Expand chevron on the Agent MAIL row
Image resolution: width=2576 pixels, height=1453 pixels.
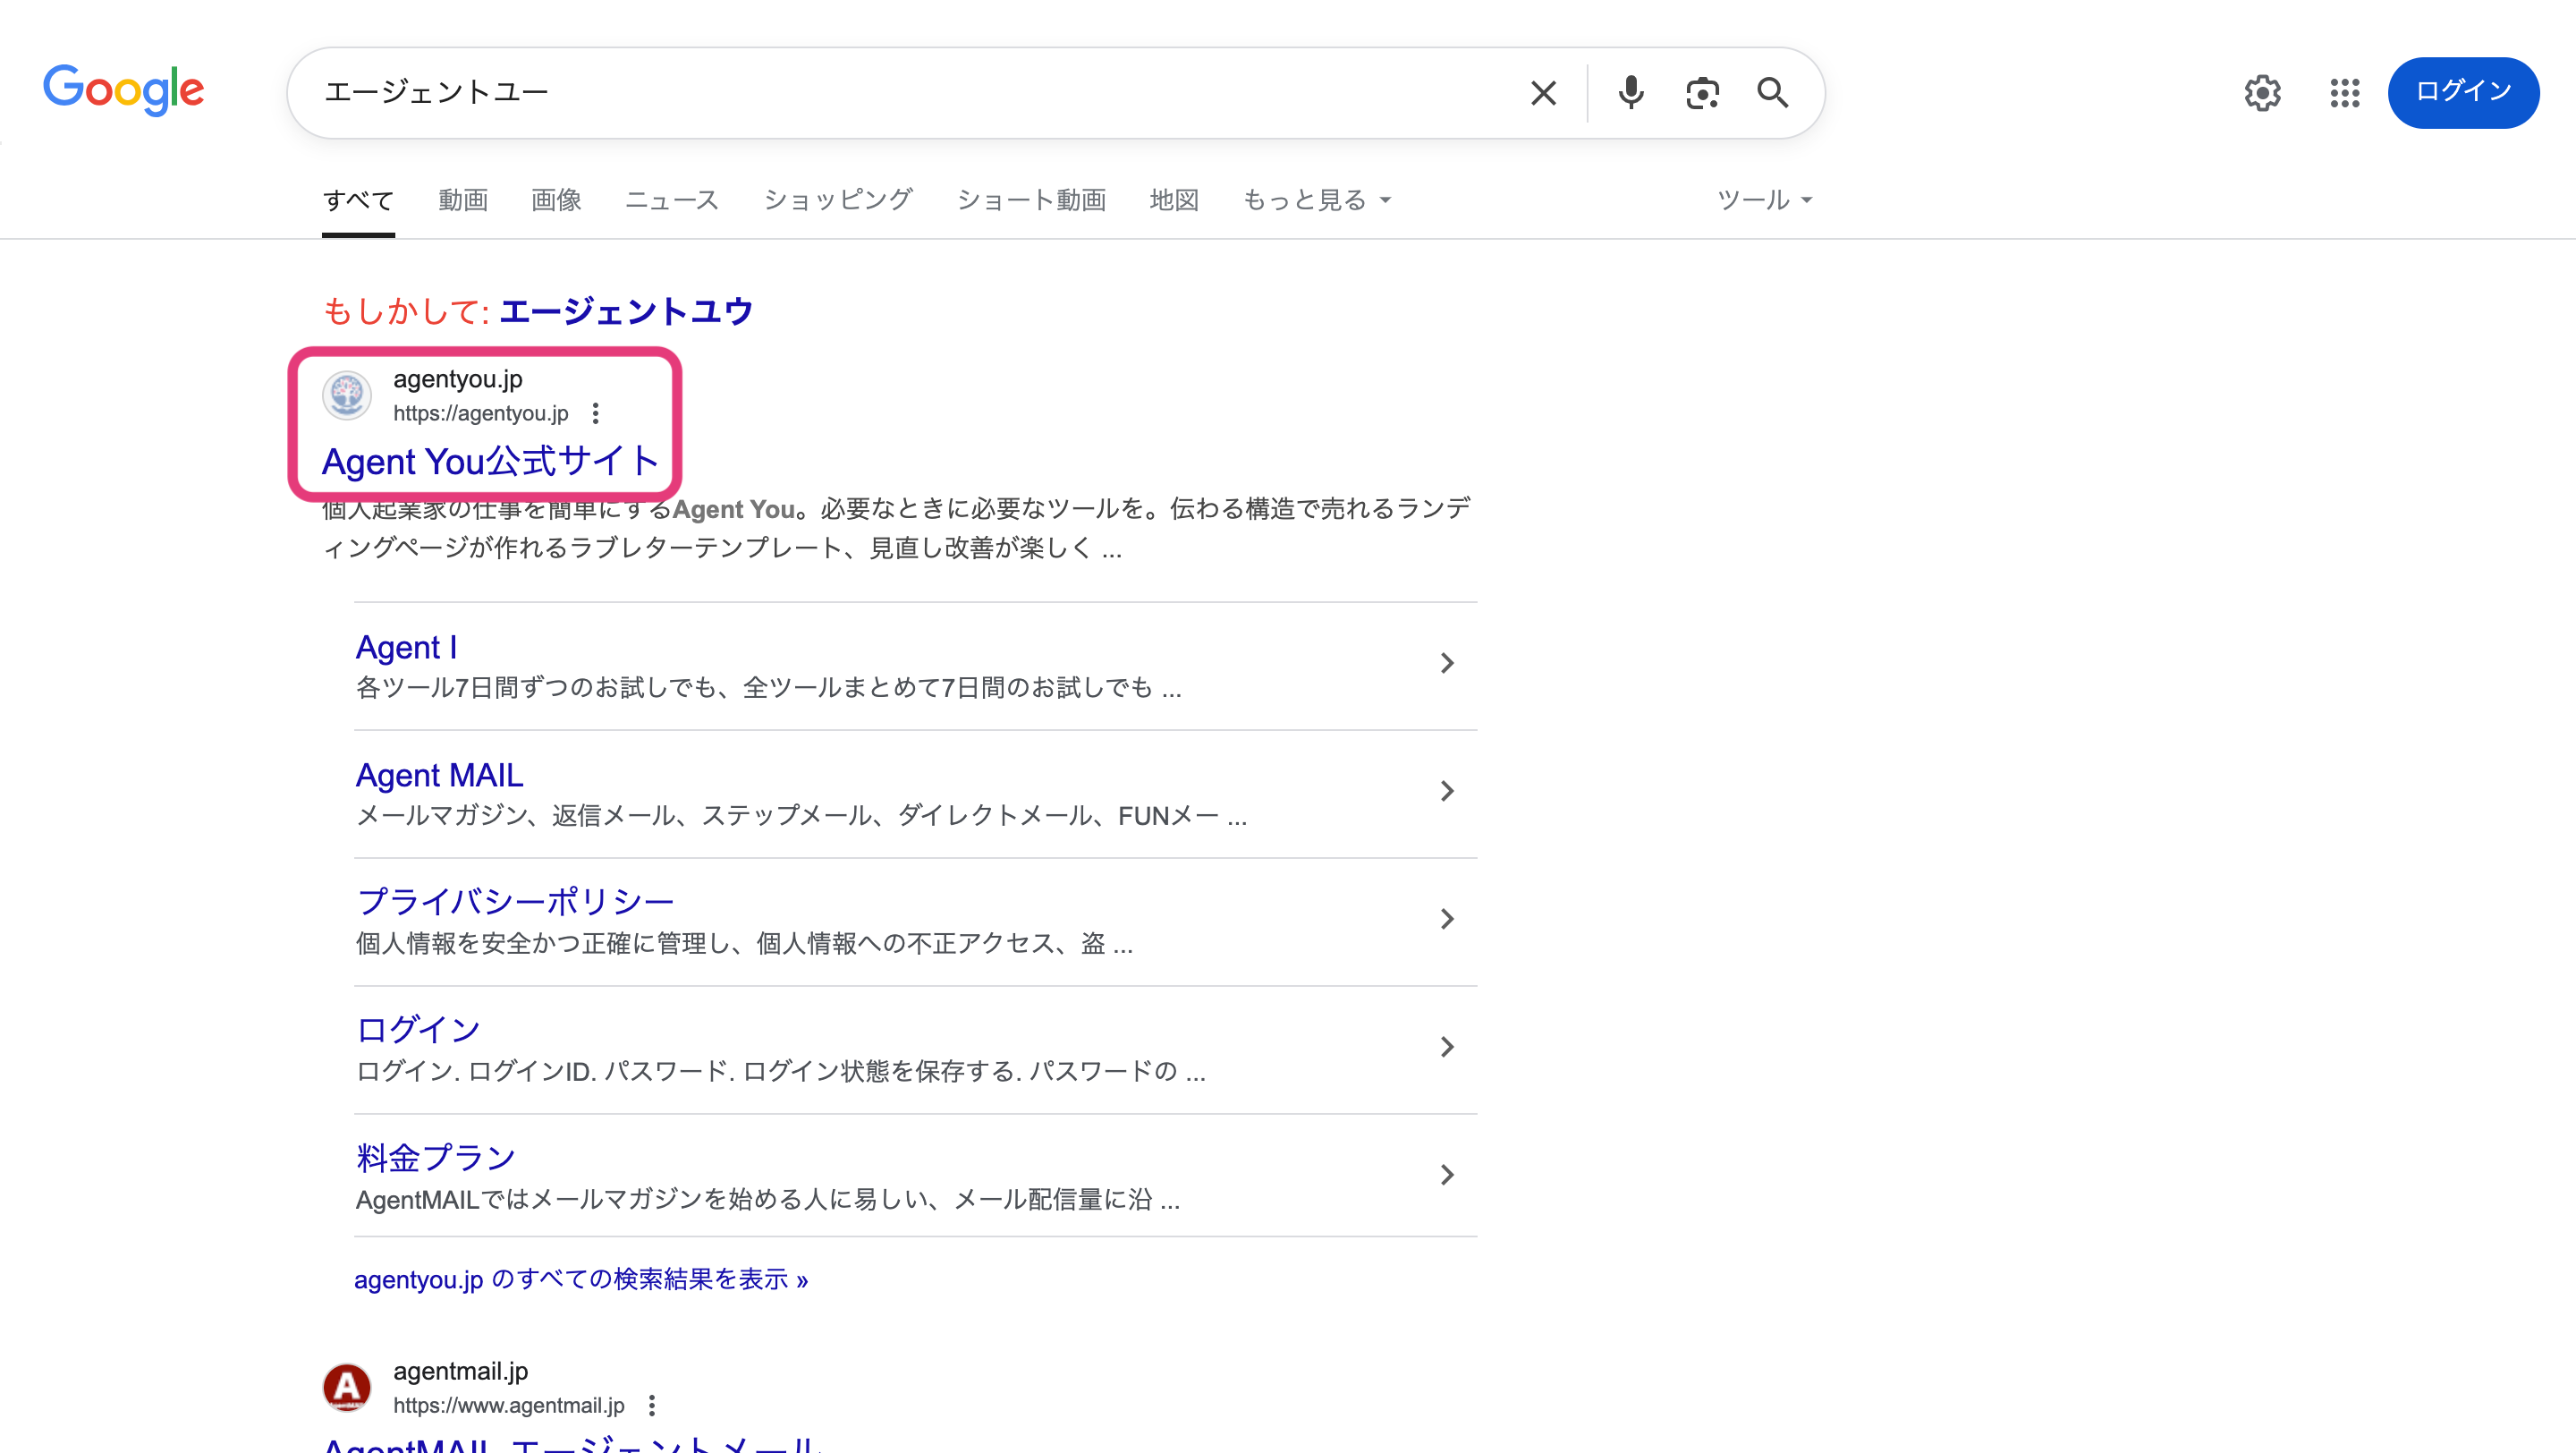pyautogui.click(x=1446, y=791)
